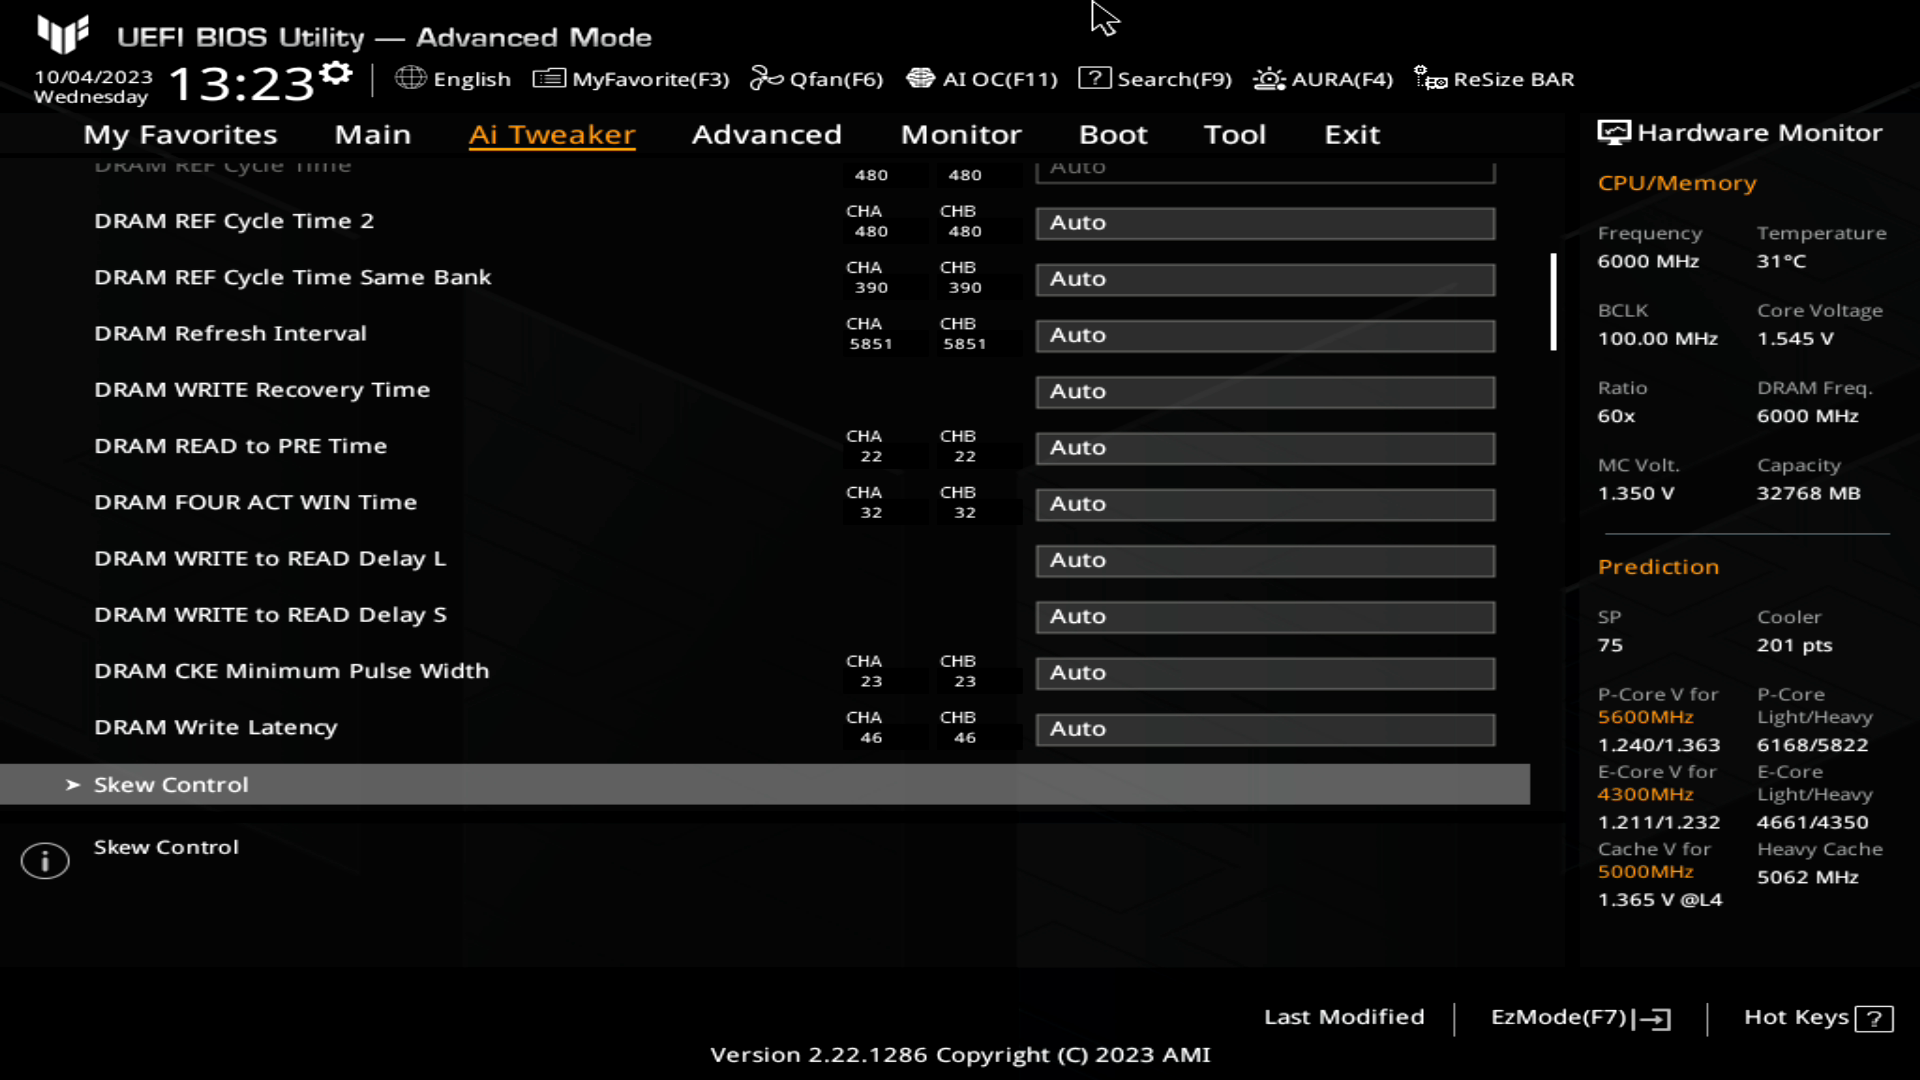Open DRAM FOUR ACT WIN Time field
1920x1080 pixels.
pos(1265,504)
